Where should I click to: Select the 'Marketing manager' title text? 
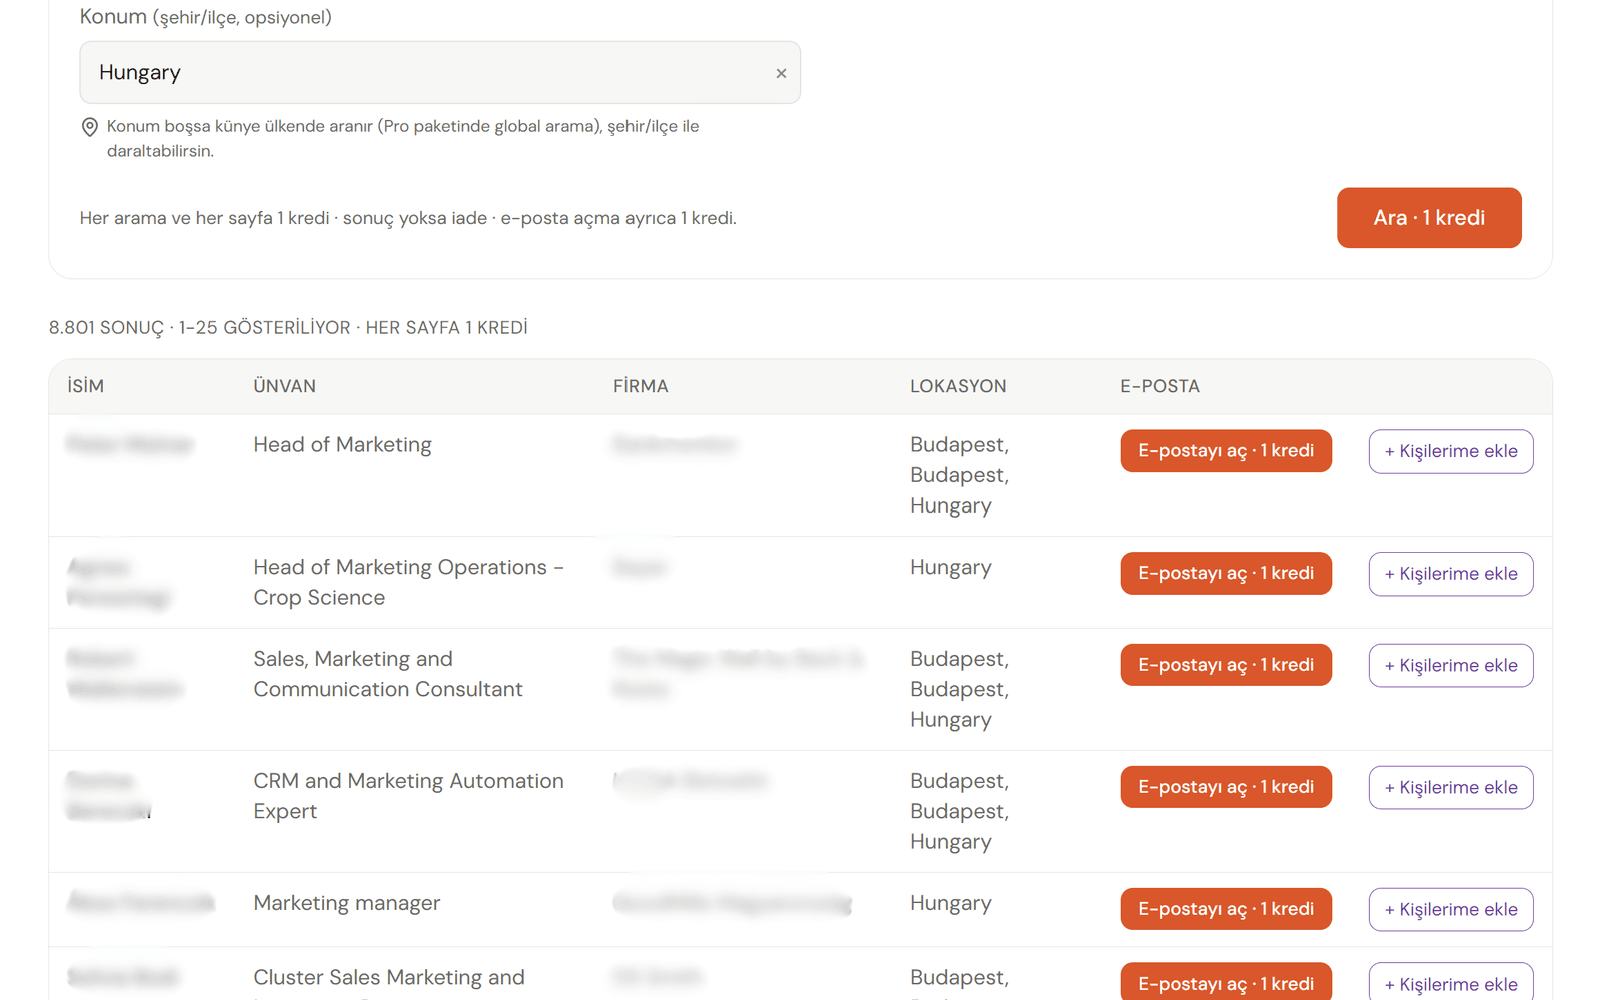tap(347, 903)
